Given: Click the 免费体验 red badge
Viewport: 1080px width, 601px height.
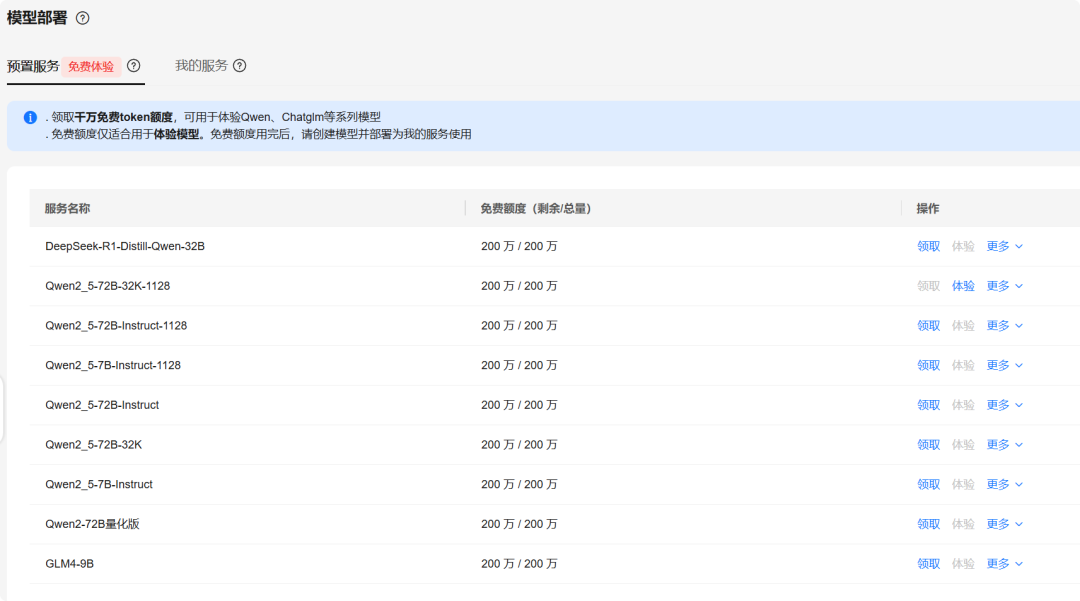Looking at the screenshot, I should point(91,66).
